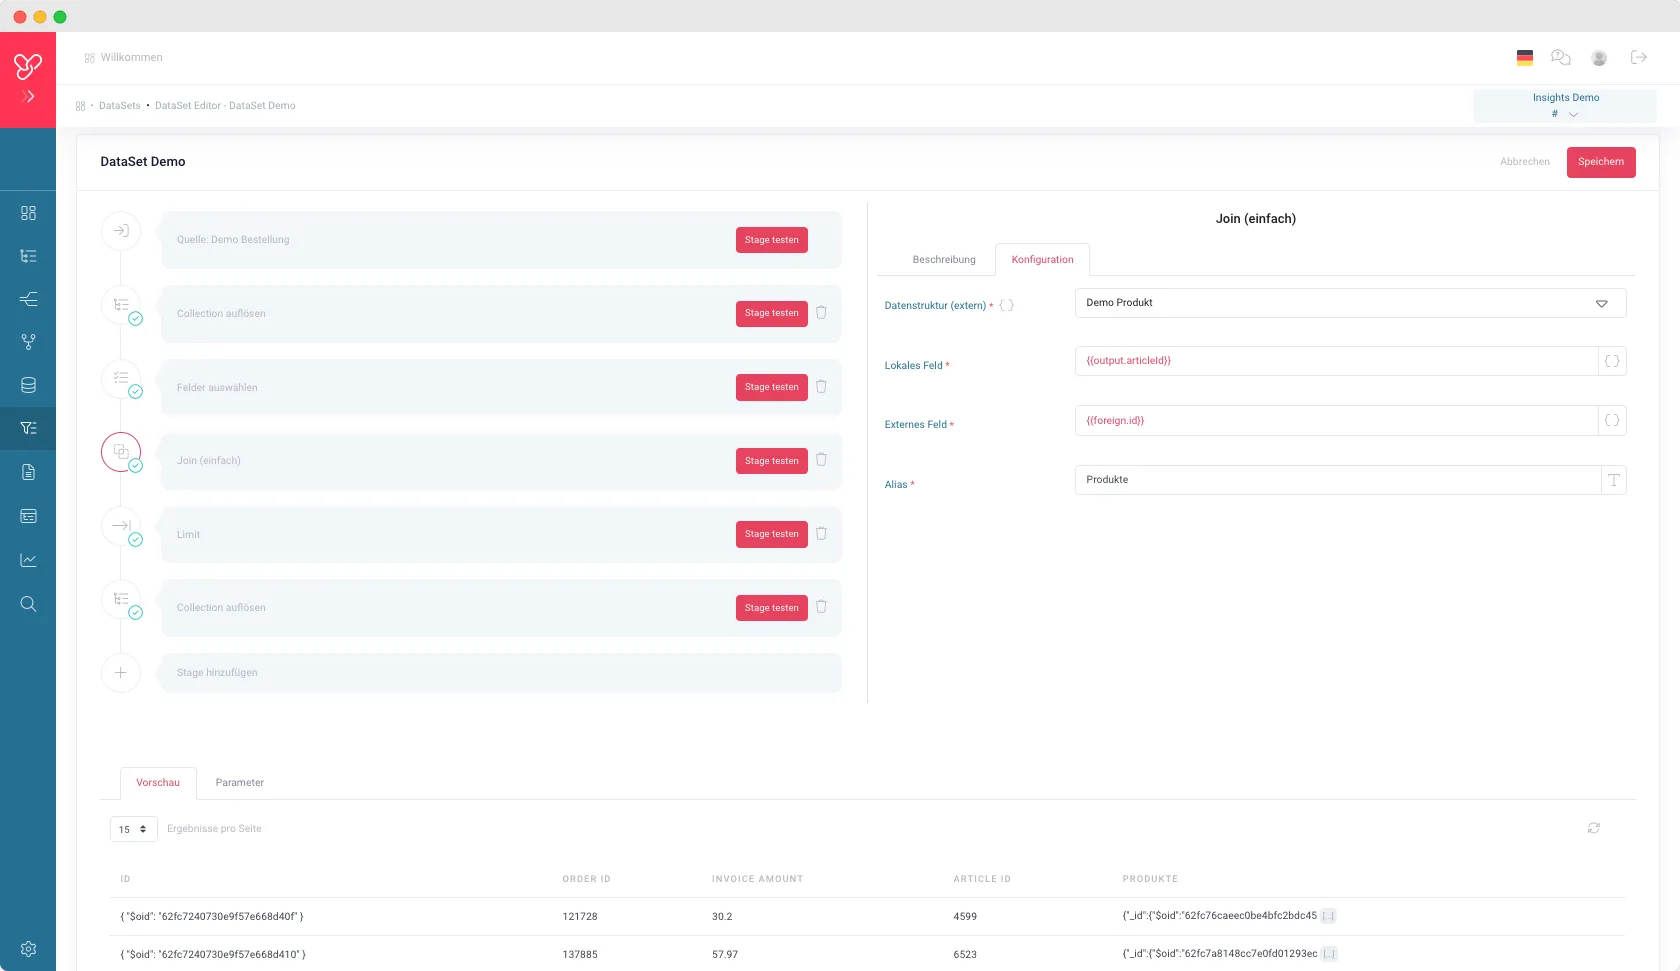This screenshot has width=1680, height=971.
Task: Open the document icon in sidebar
Action: tap(28, 471)
